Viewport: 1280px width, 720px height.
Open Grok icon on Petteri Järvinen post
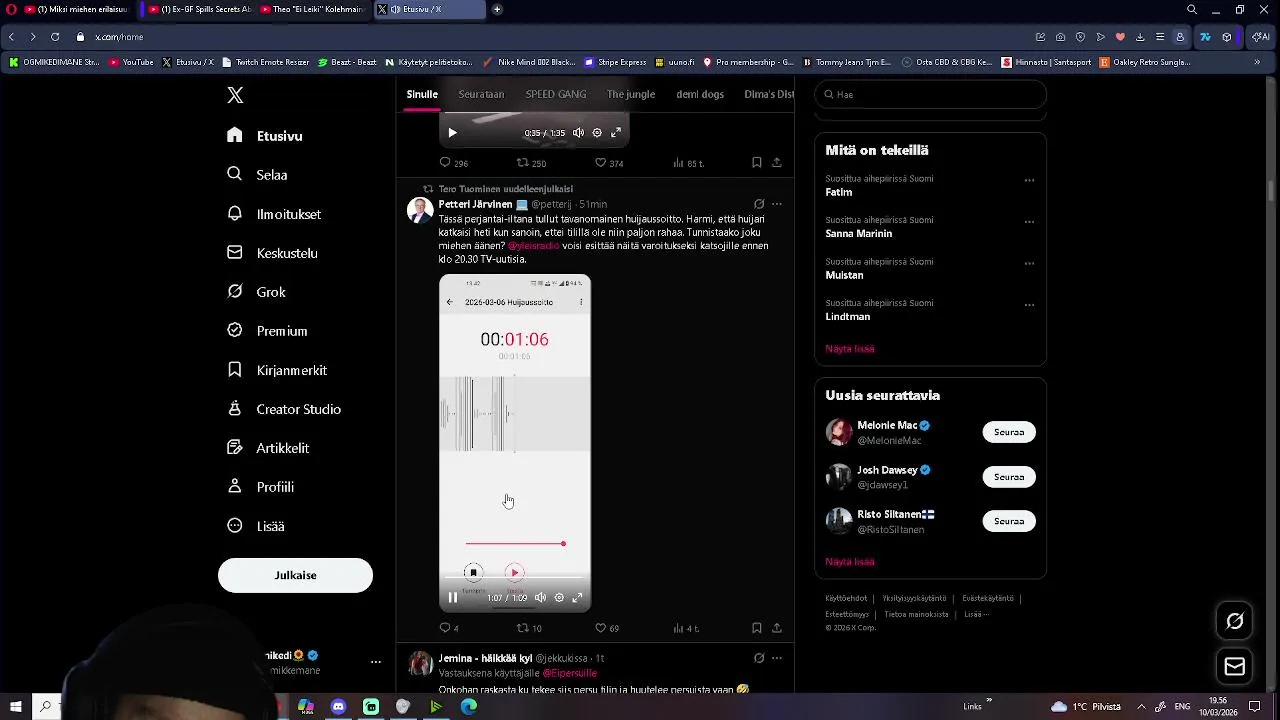pyautogui.click(x=759, y=204)
